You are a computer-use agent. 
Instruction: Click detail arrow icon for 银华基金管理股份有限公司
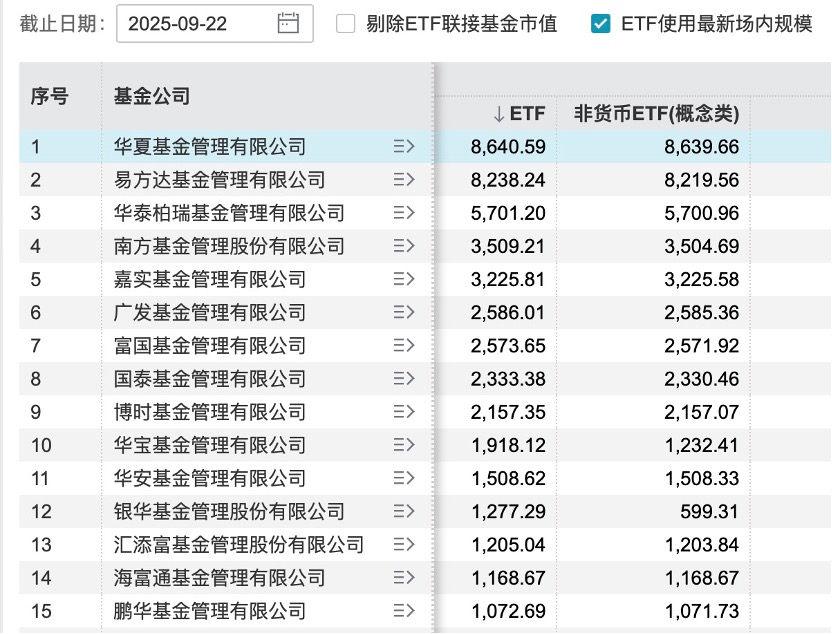[404, 511]
